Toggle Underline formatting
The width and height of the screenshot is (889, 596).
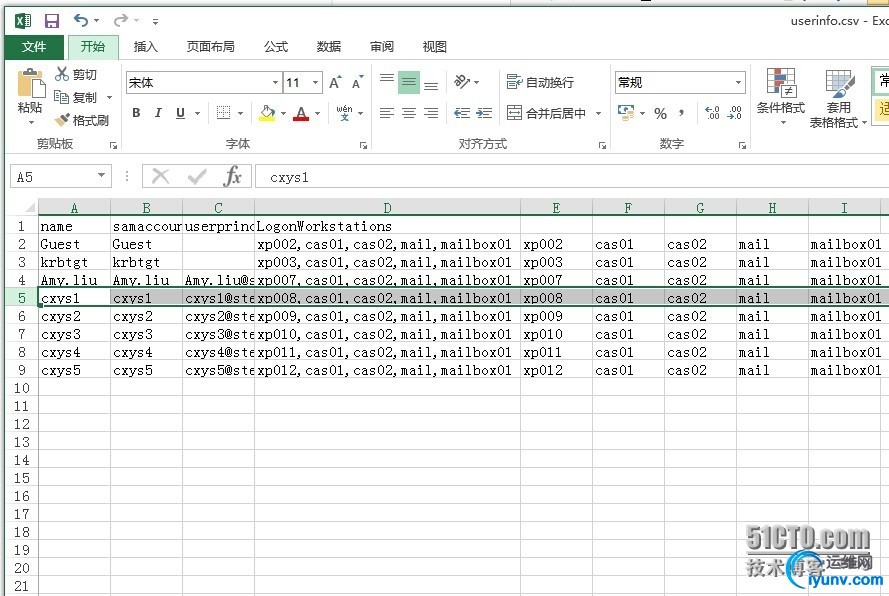(x=180, y=113)
